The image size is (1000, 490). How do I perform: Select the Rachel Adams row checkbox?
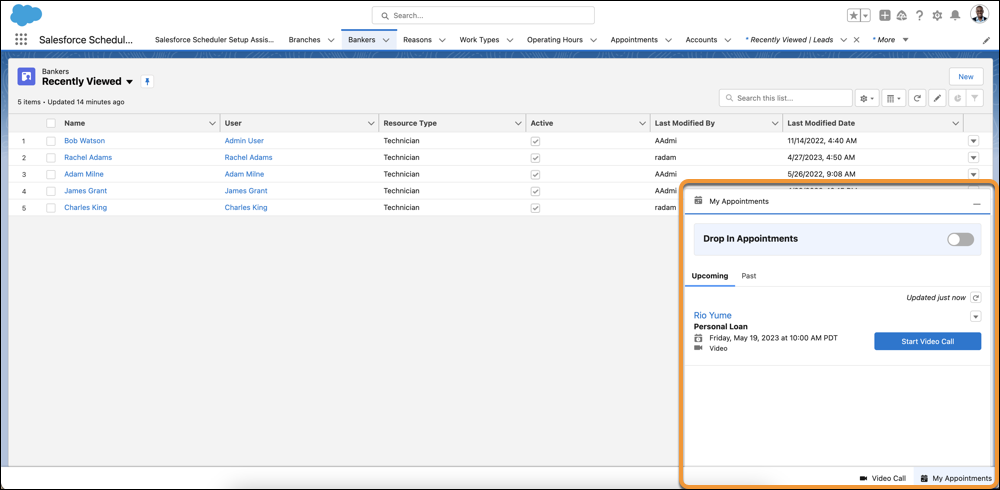click(51, 158)
